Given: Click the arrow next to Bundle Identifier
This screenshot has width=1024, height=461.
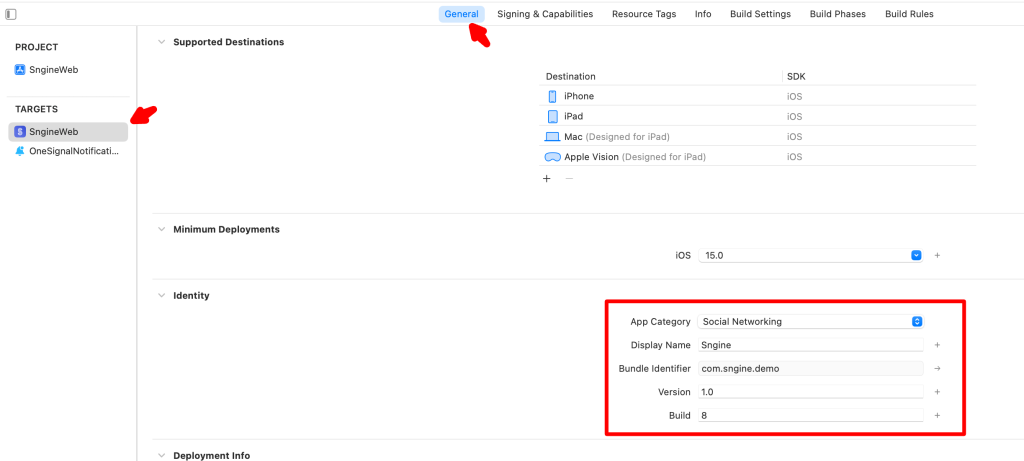Looking at the screenshot, I should (937, 369).
